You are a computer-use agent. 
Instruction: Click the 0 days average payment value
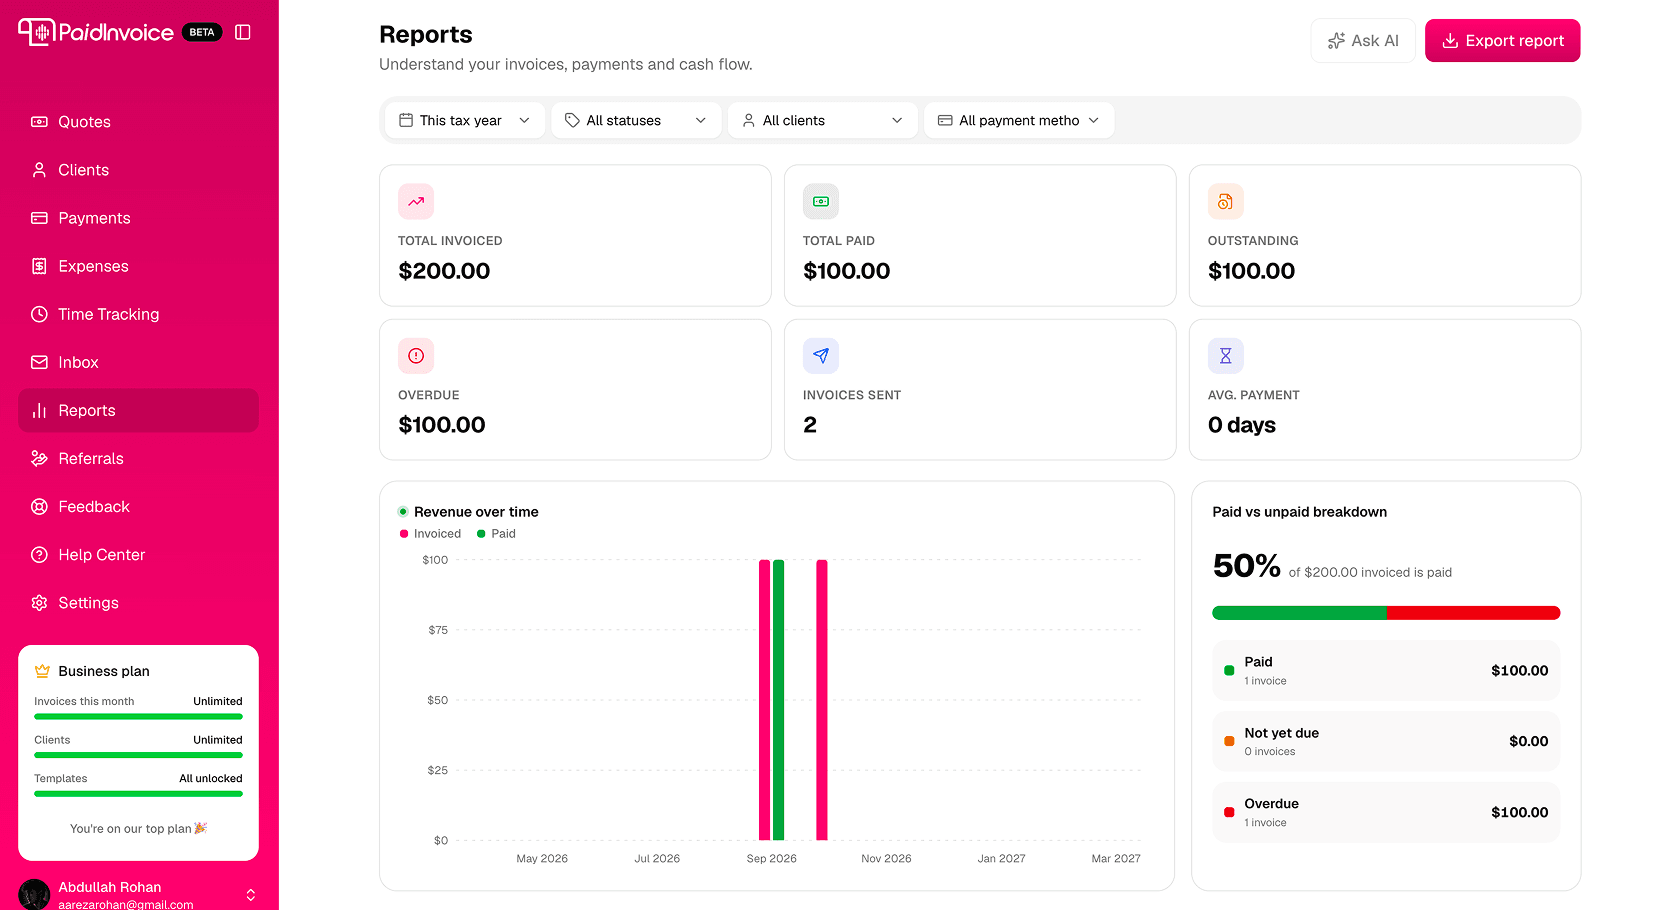pyautogui.click(x=1242, y=425)
